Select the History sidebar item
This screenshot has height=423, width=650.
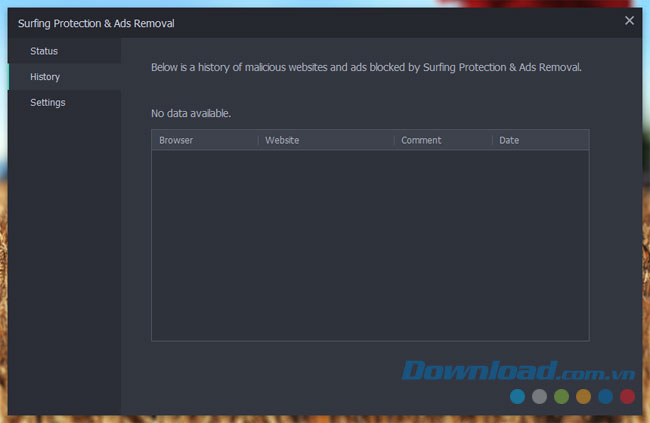click(64, 77)
